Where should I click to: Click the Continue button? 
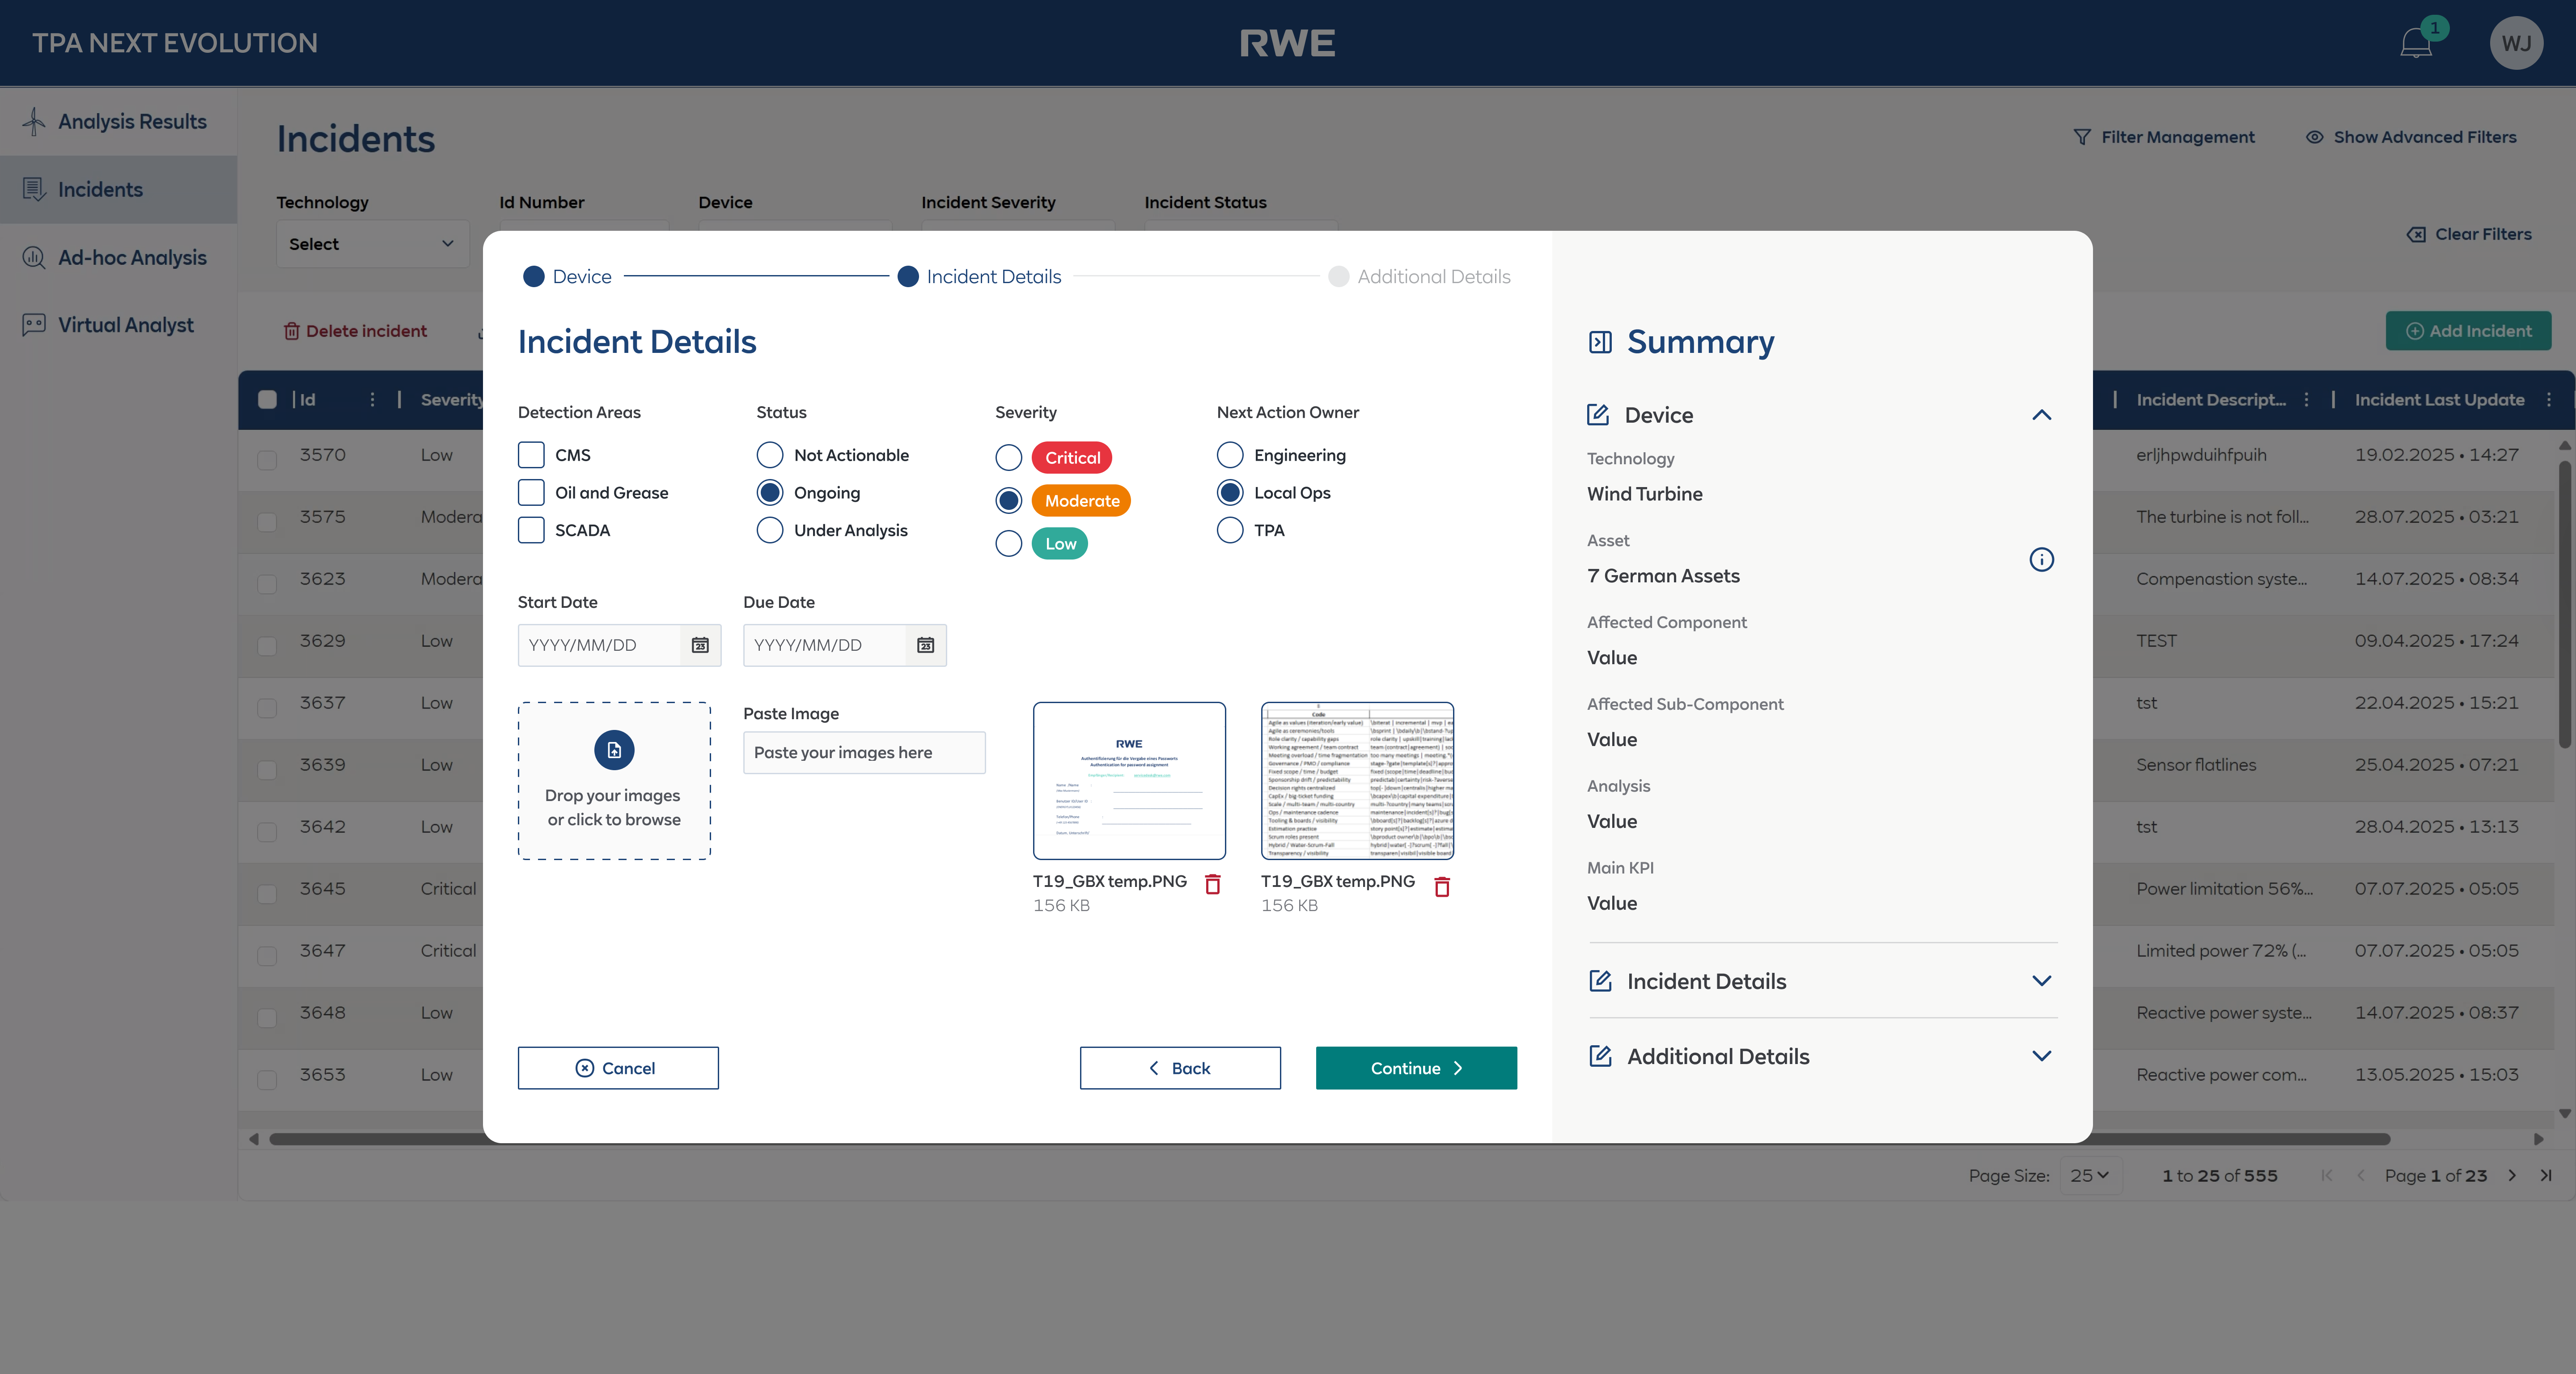point(1416,1068)
